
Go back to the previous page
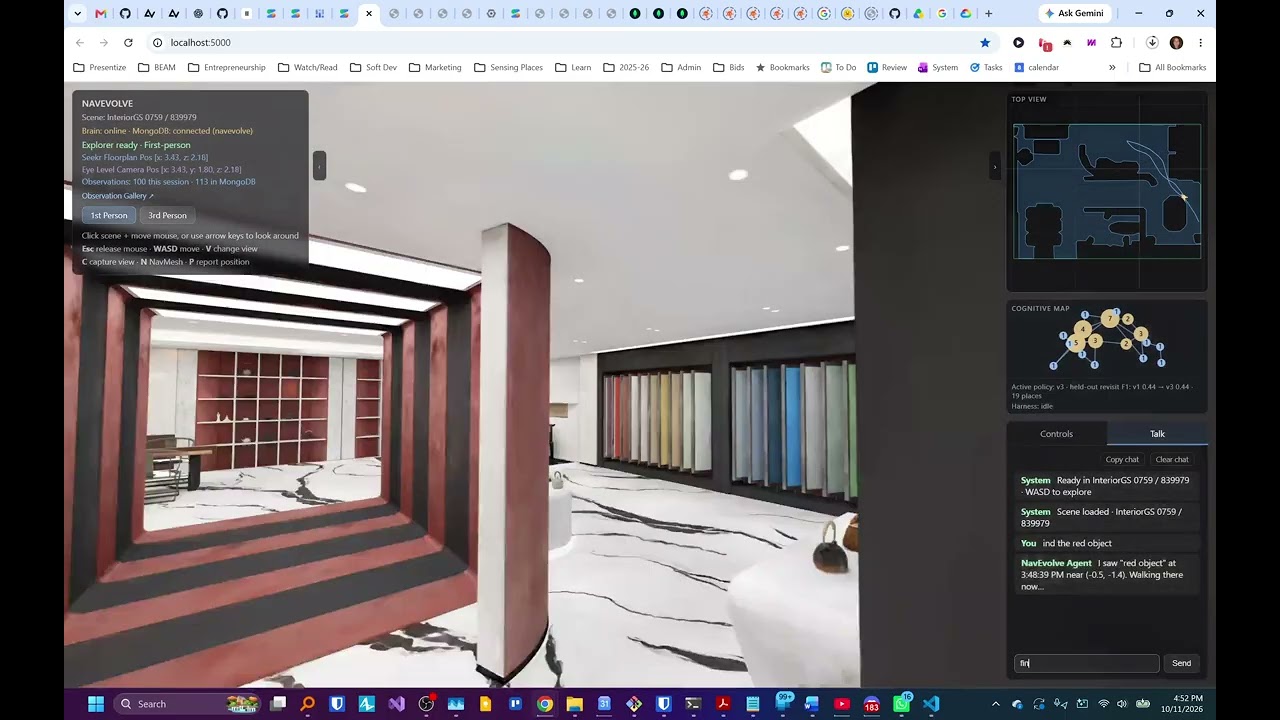(80, 43)
